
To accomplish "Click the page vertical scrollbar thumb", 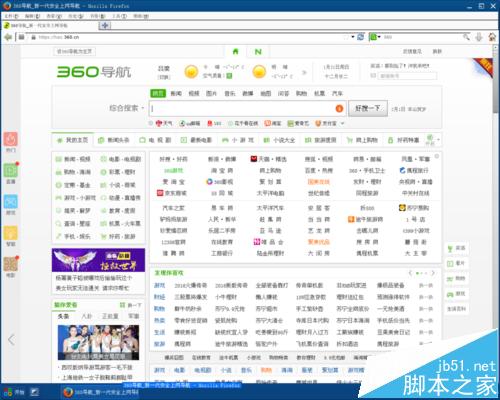I will [496, 82].
